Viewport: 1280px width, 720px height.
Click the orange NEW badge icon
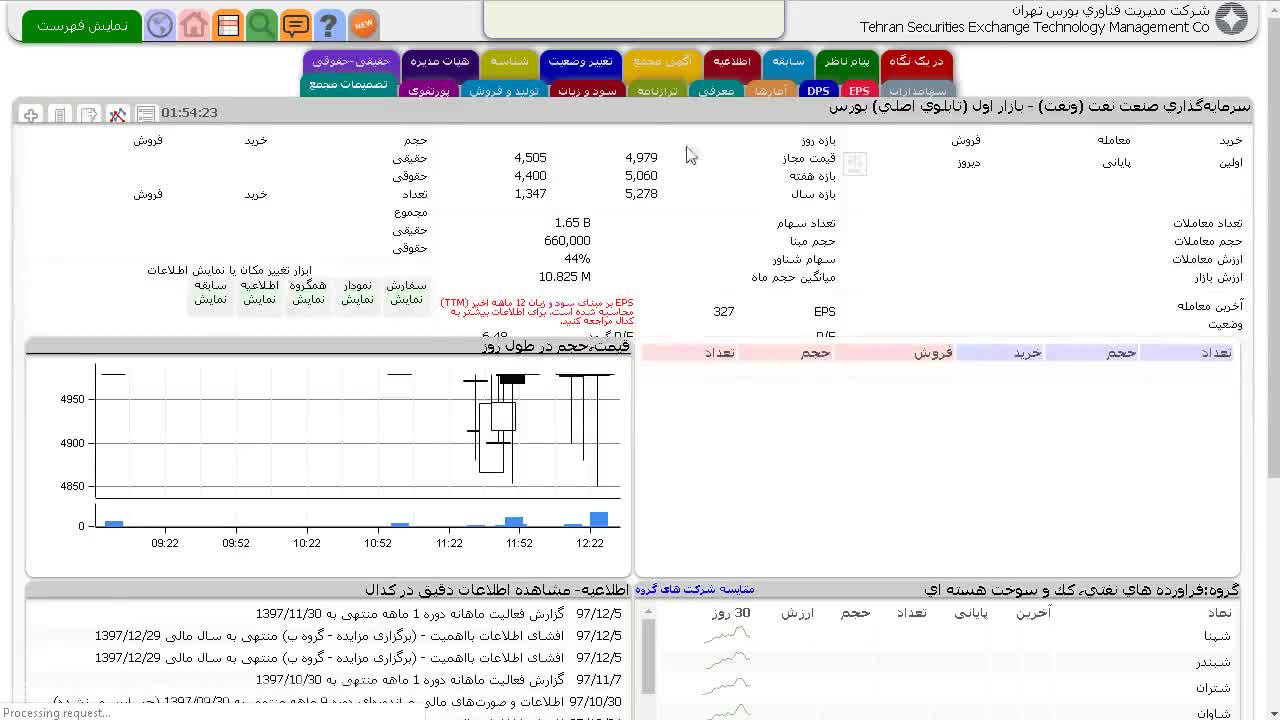pos(364,23)
